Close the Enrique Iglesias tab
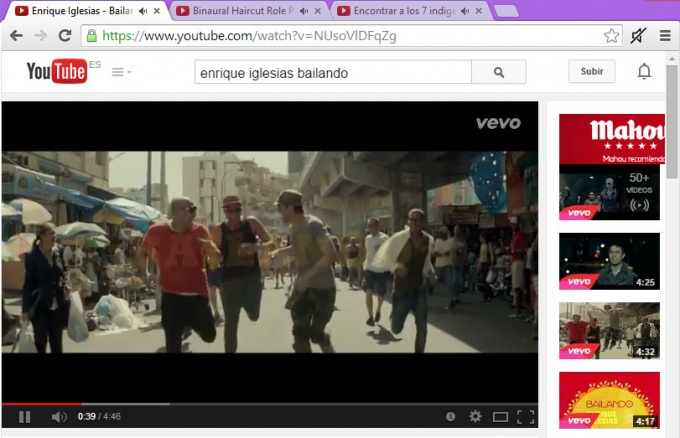 (x=157, y=11)
